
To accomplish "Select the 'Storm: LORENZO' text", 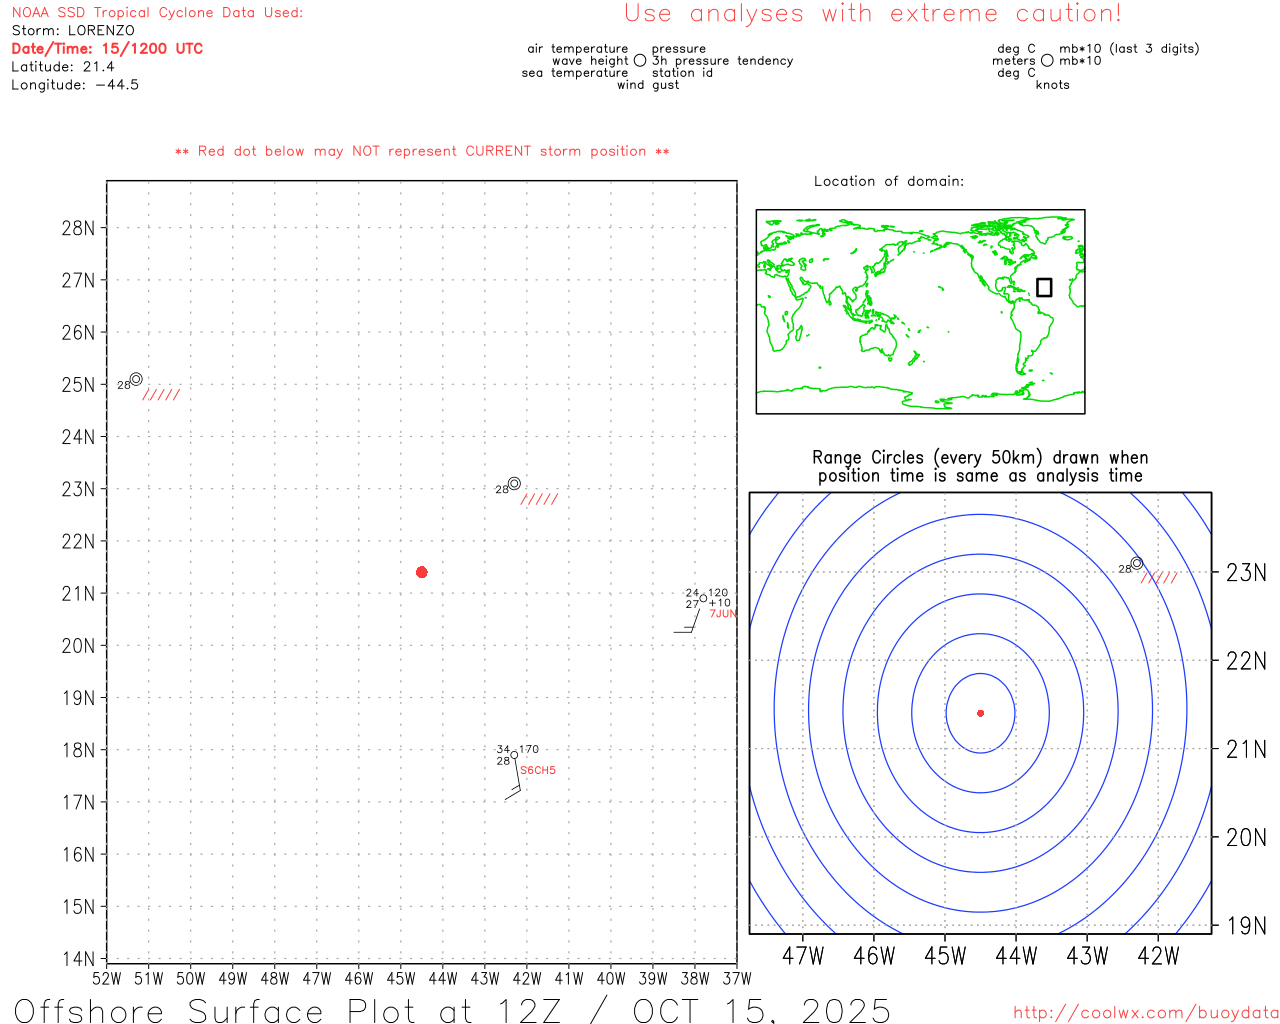I will (x=73, y=31).
